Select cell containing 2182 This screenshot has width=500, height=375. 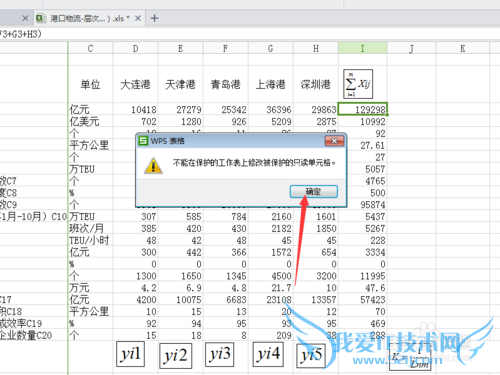270,229
